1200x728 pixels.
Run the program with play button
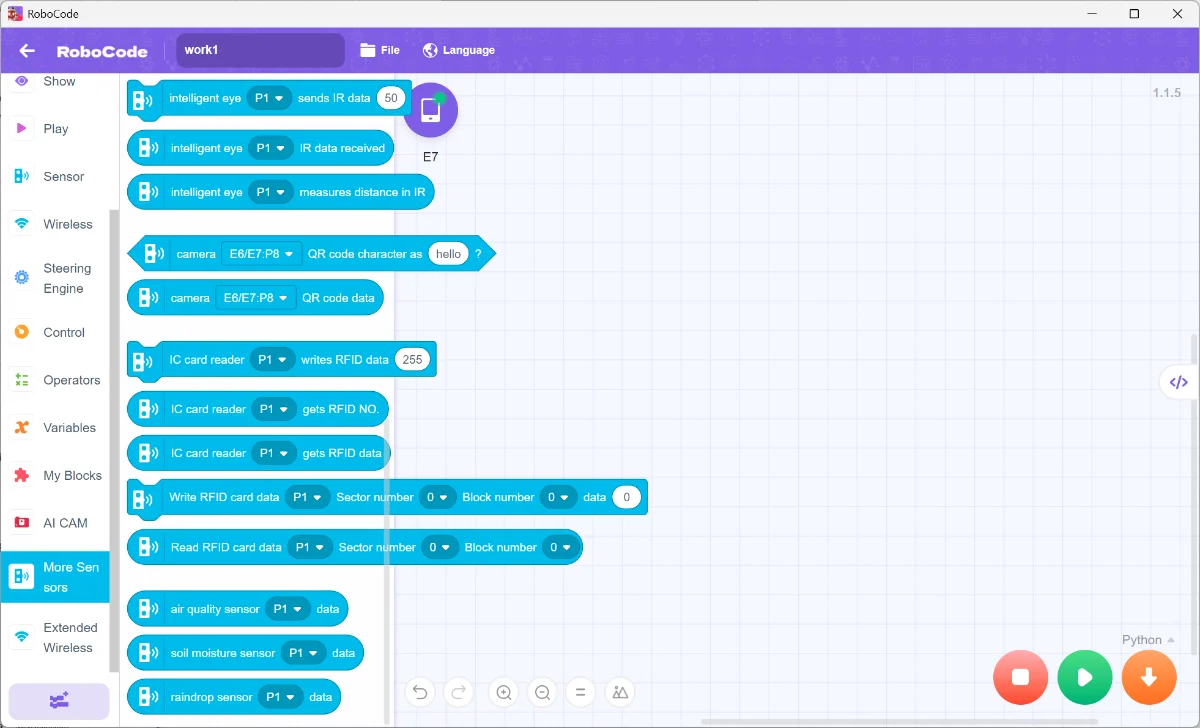click(x=1085, y=677)
